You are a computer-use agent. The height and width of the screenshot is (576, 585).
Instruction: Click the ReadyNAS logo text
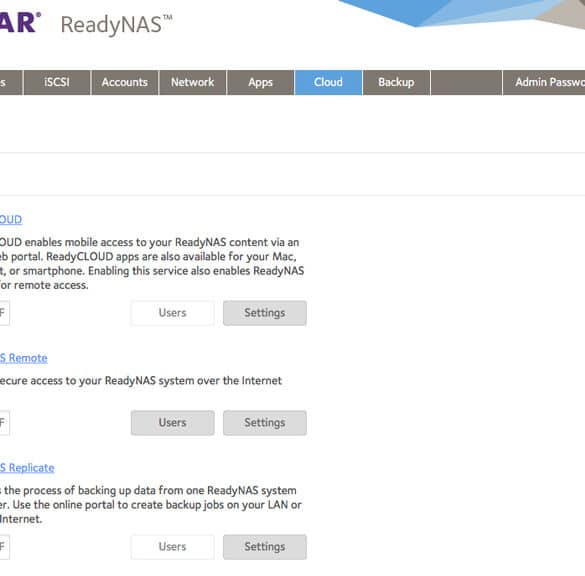116,25
